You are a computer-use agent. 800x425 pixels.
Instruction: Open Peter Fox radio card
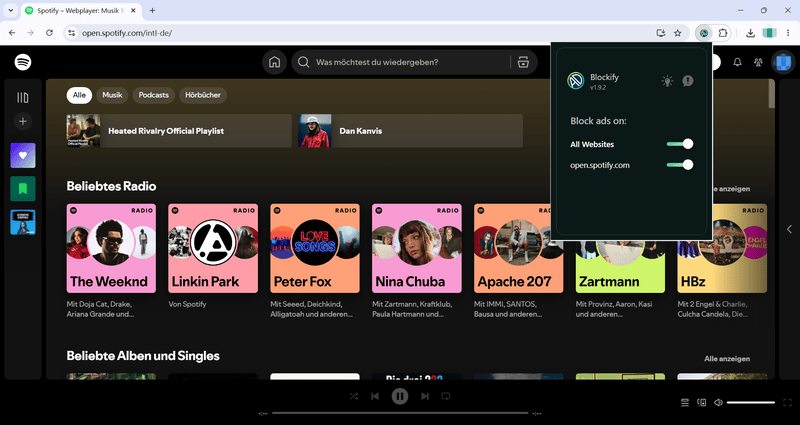(x=315, y=261)
